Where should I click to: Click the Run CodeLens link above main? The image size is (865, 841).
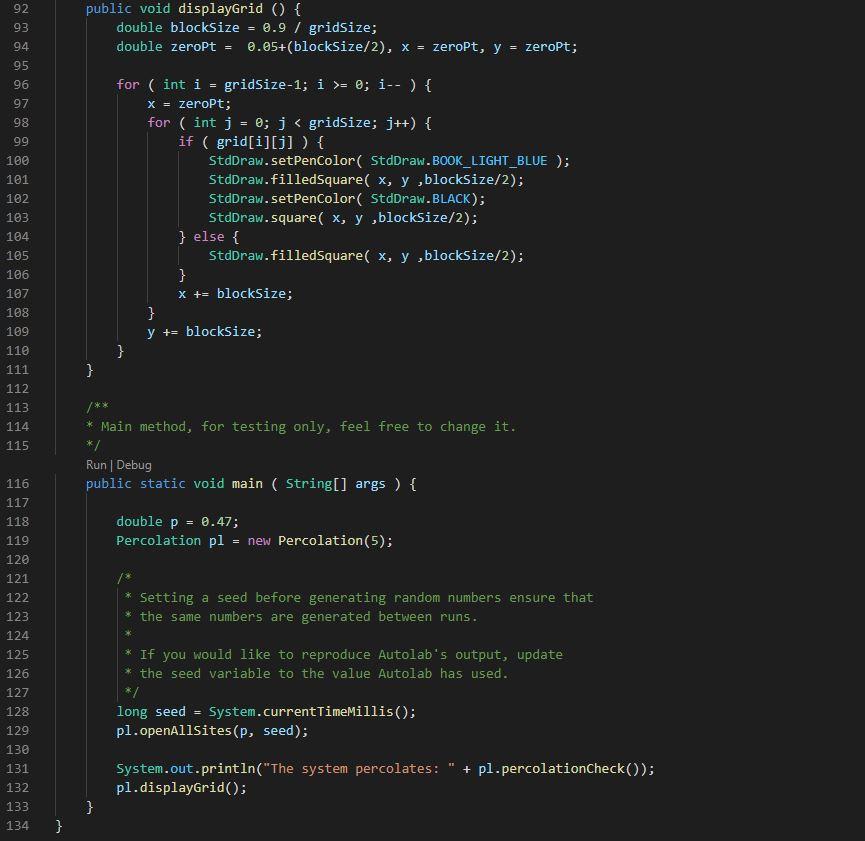coord(96,465)
